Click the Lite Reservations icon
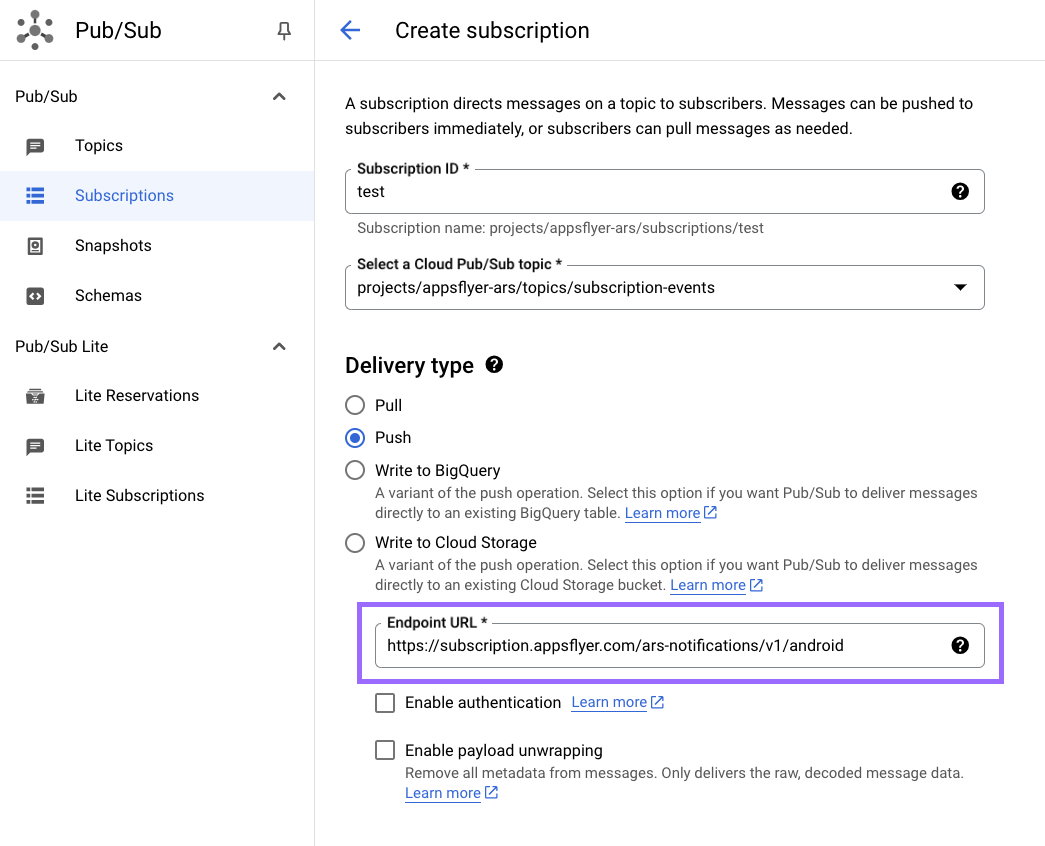Screen dimensions: 1045x846 (35, 396)
